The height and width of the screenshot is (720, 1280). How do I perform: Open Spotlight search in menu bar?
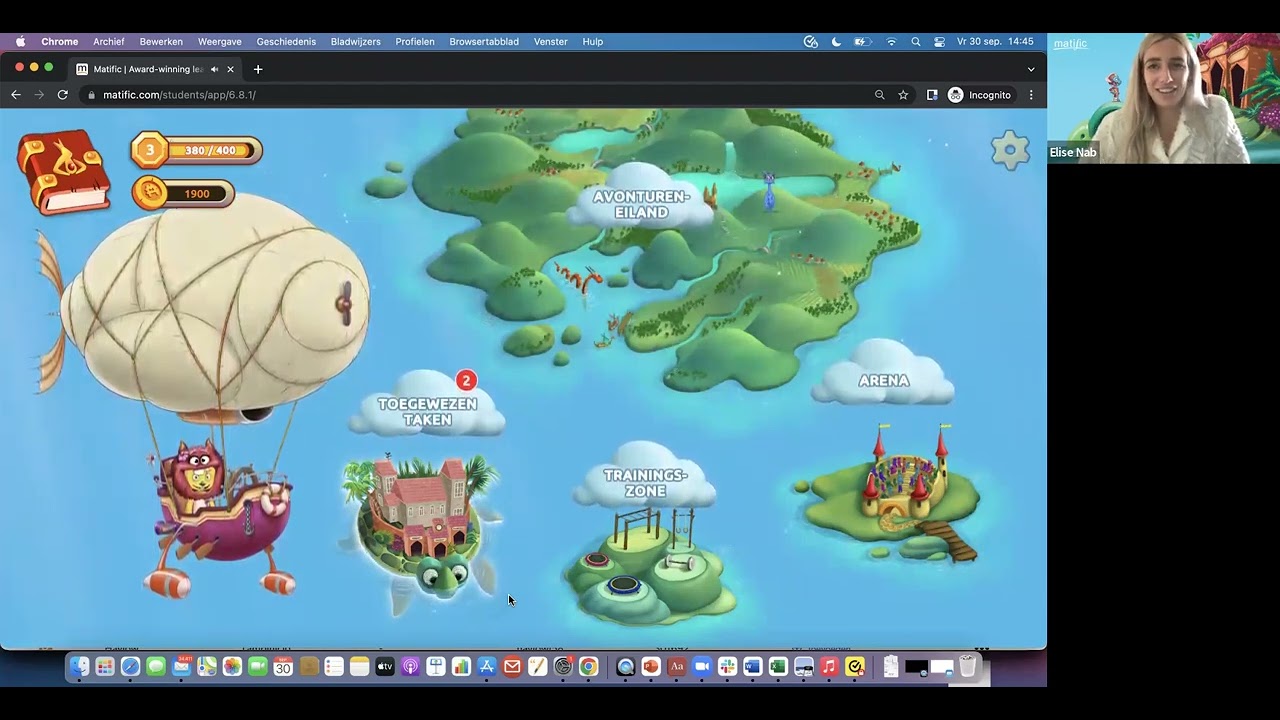(x=916, y=42)
